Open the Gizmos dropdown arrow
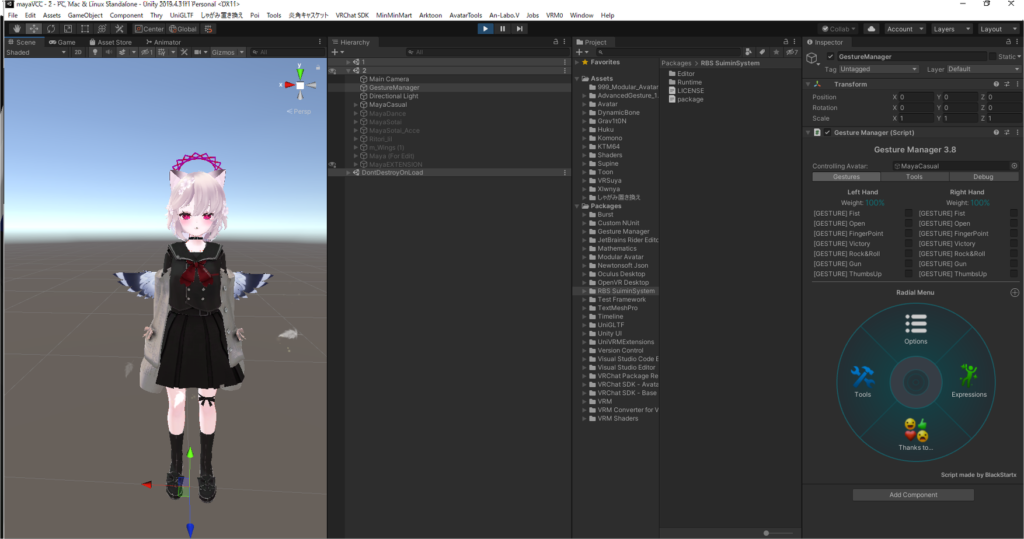Image resolution: width=1024 pixels, height=539 pixels. click(x=242, y=52)
